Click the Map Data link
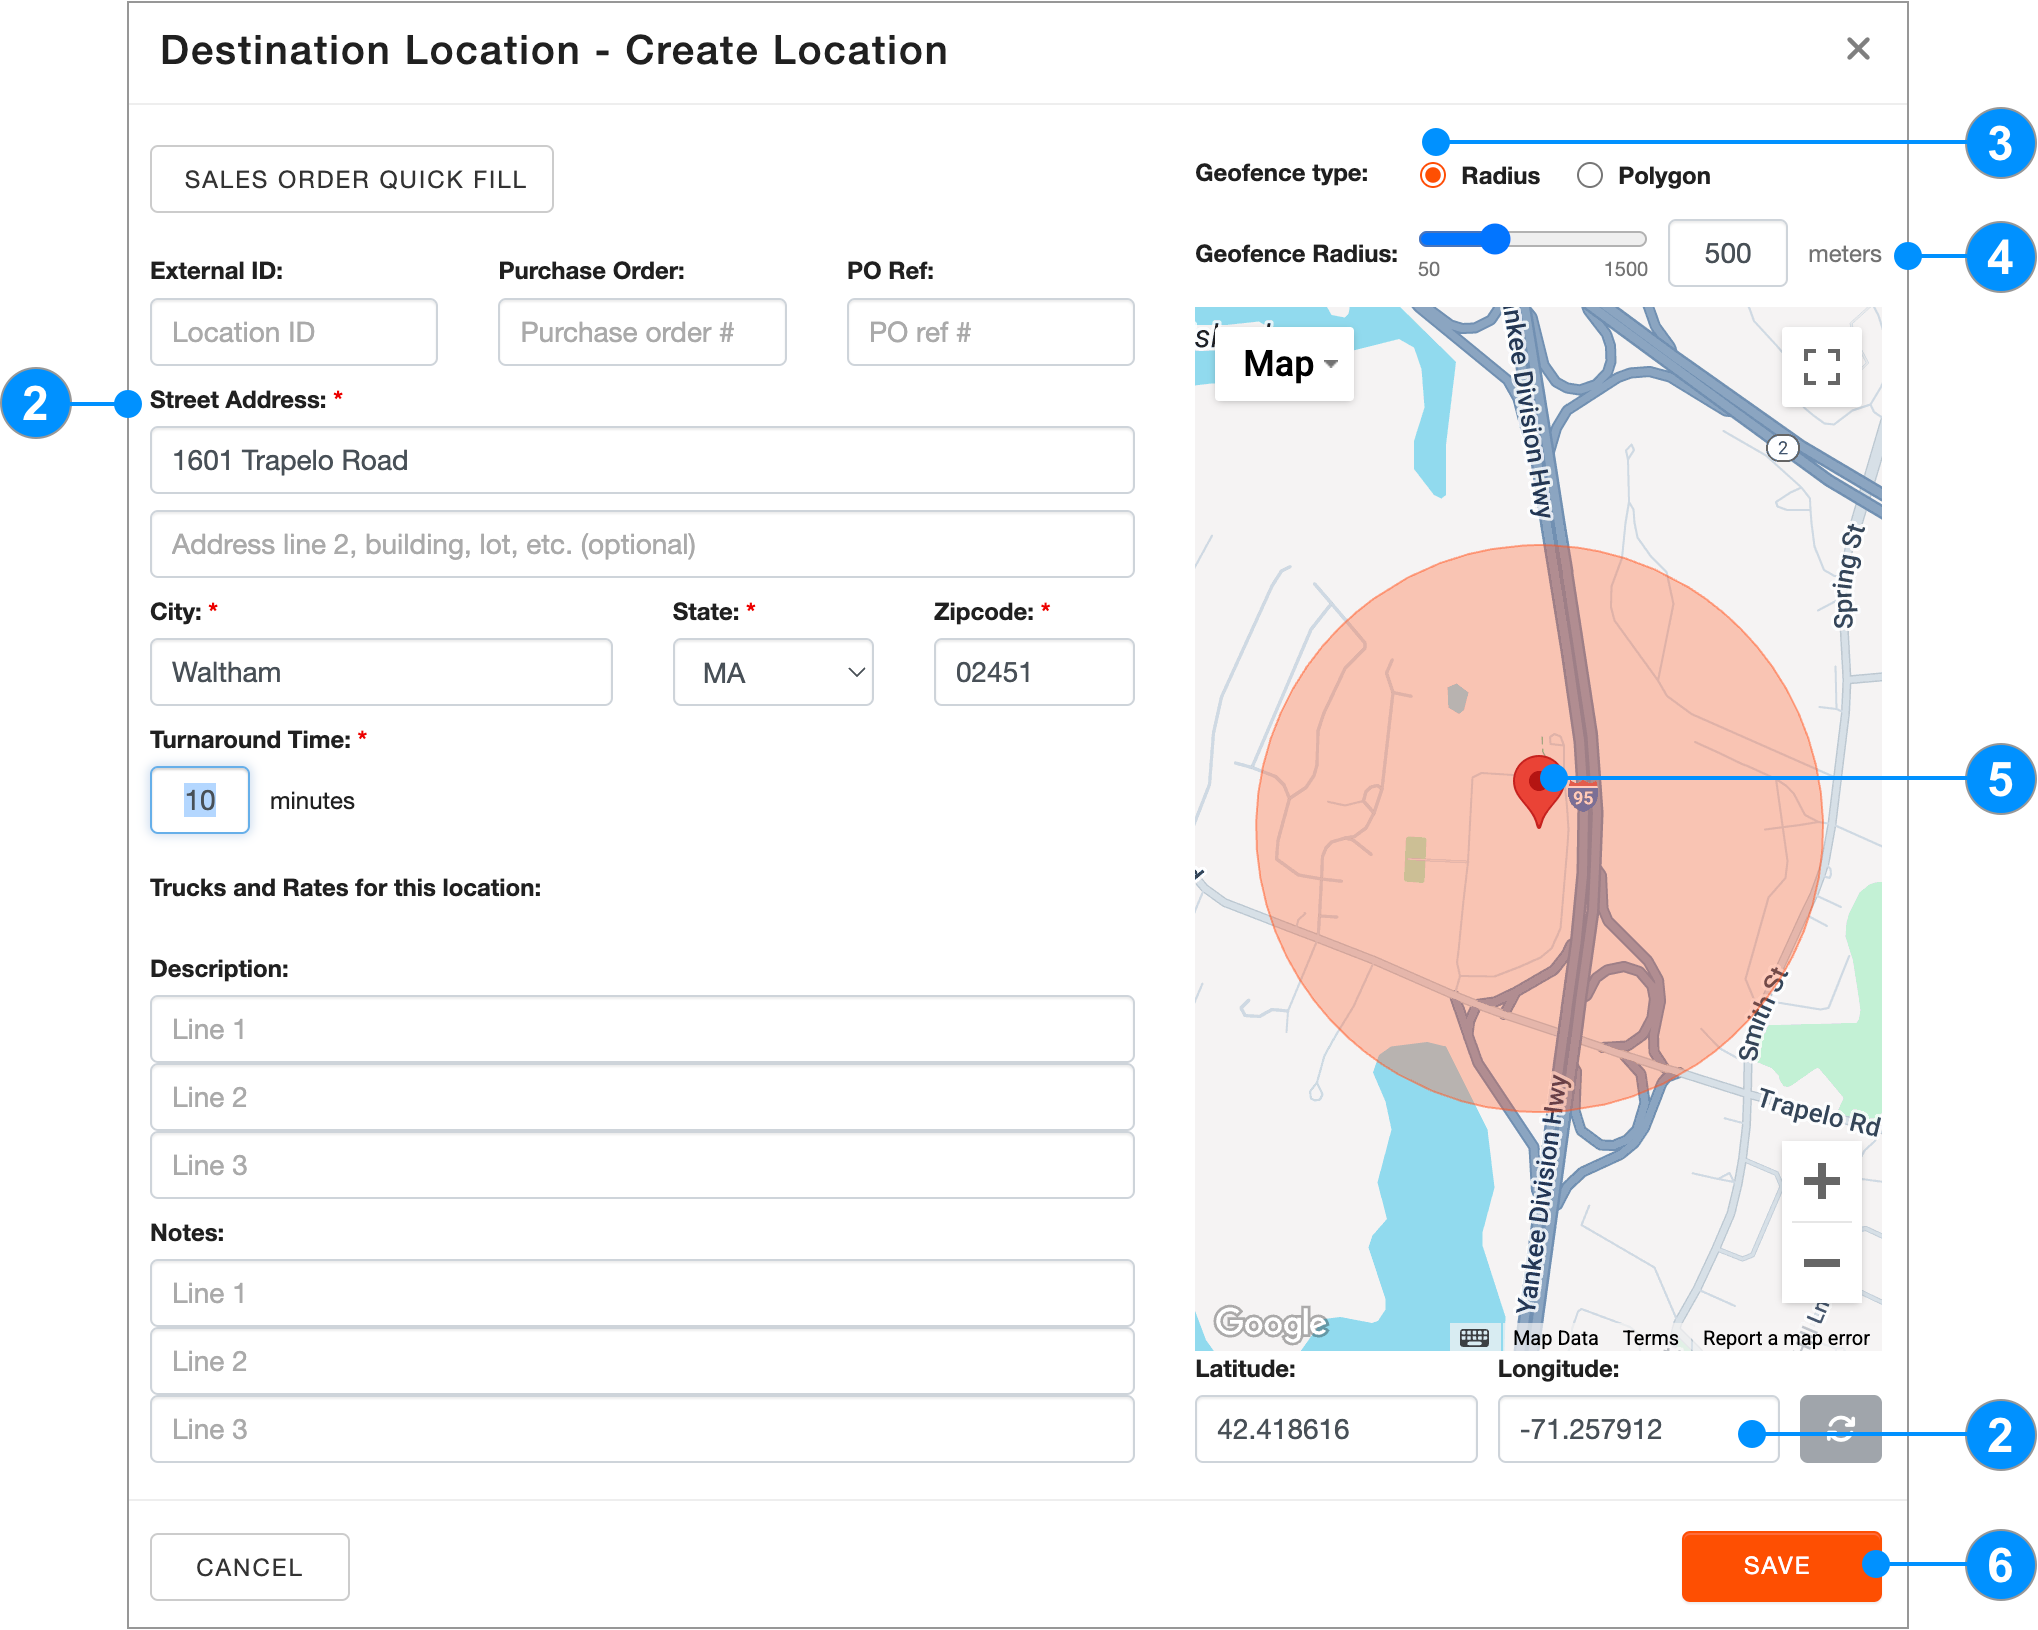The height and width of the screenshot is (1630, 2038). tap(1555, 1338)
